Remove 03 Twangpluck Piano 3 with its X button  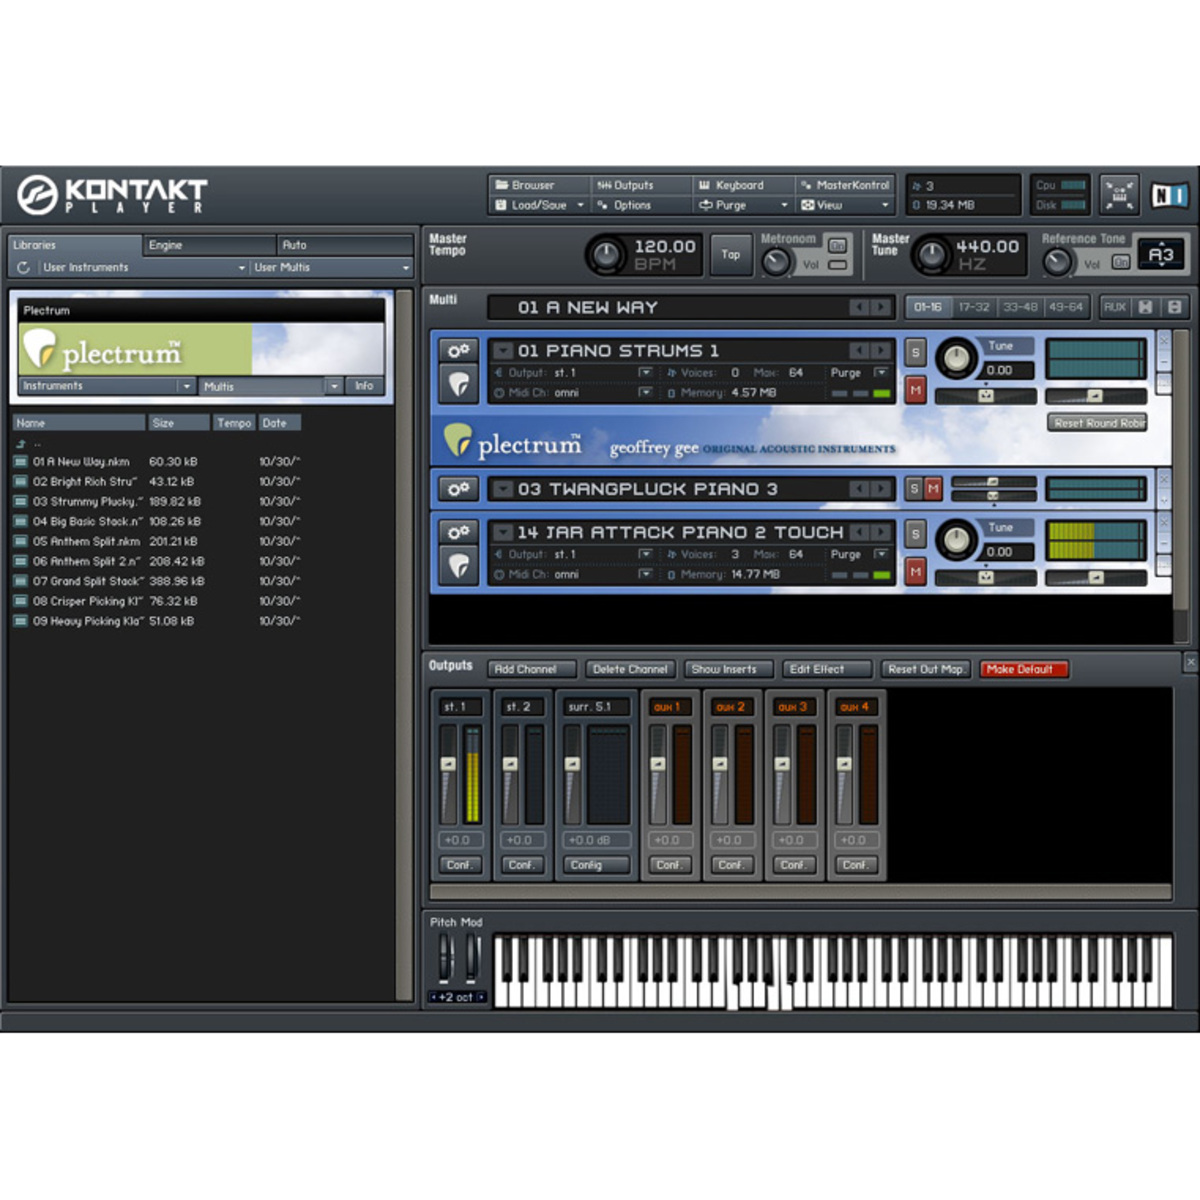(1164, 481)
